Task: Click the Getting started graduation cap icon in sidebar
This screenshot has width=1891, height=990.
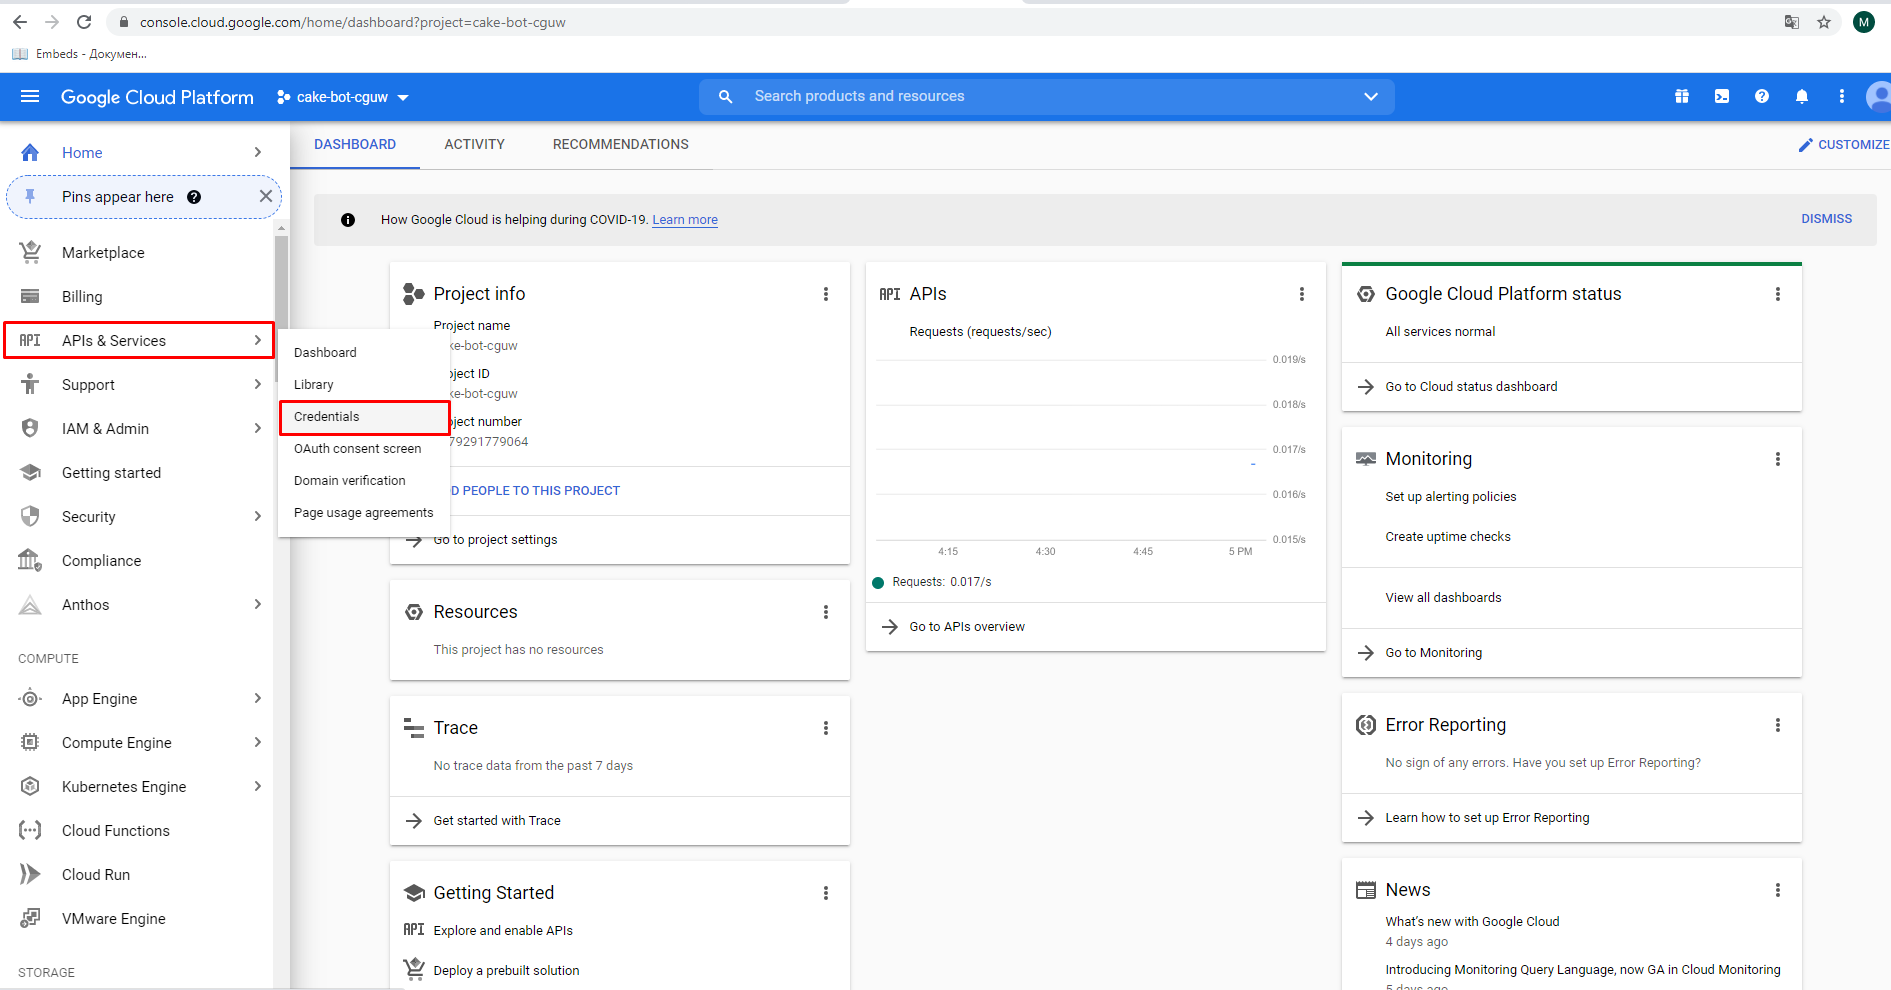Action: pyautogui.click(x=30, y=473)
